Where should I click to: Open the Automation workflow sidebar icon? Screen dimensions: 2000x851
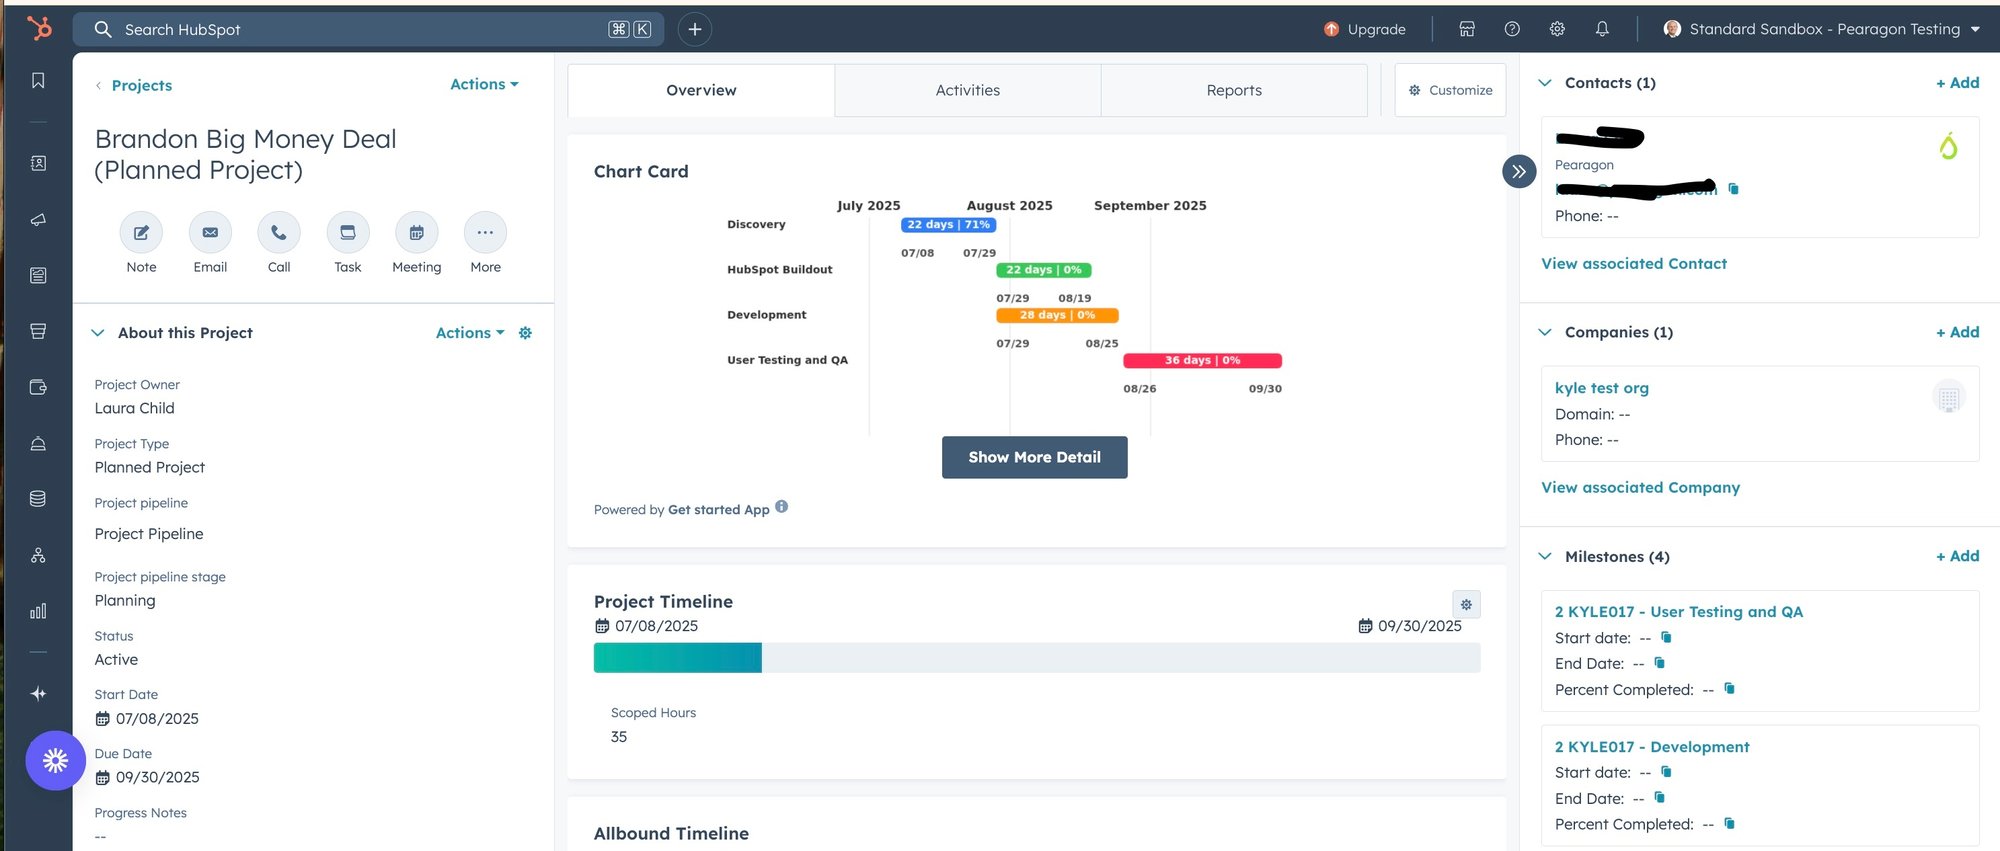click(38, 555)
